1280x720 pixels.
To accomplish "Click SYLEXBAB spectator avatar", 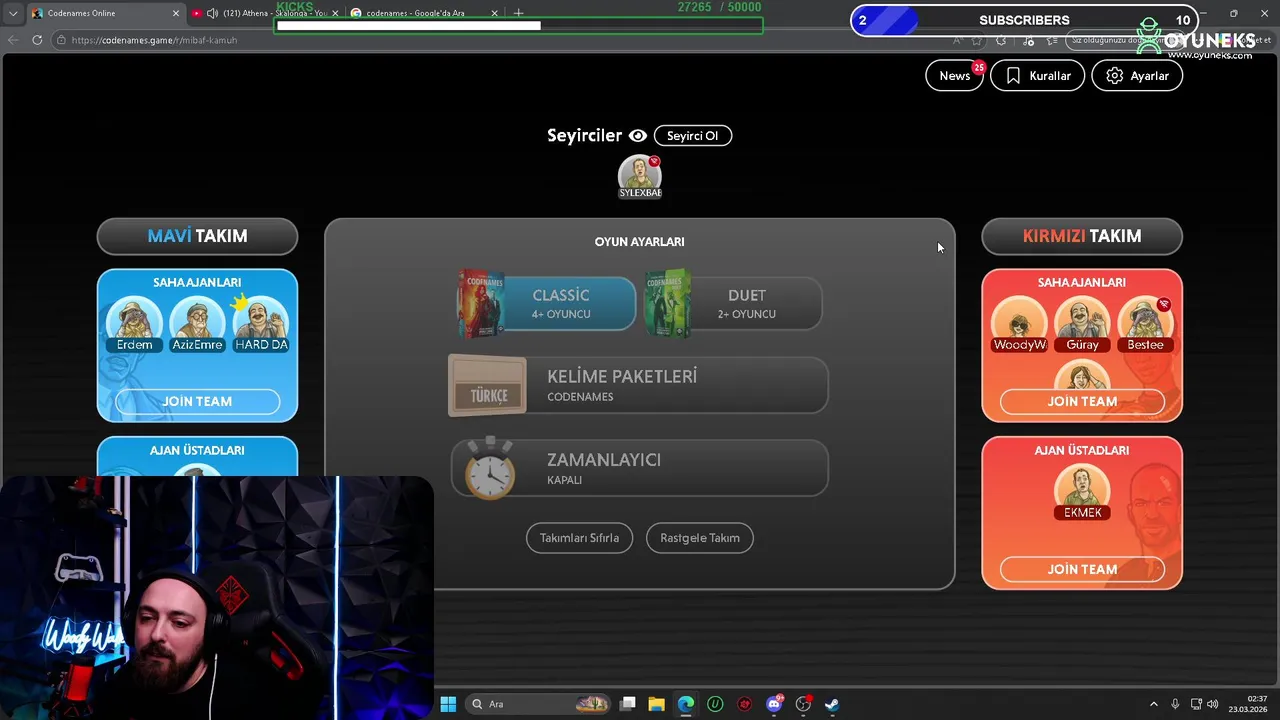I will coord(640,177).
